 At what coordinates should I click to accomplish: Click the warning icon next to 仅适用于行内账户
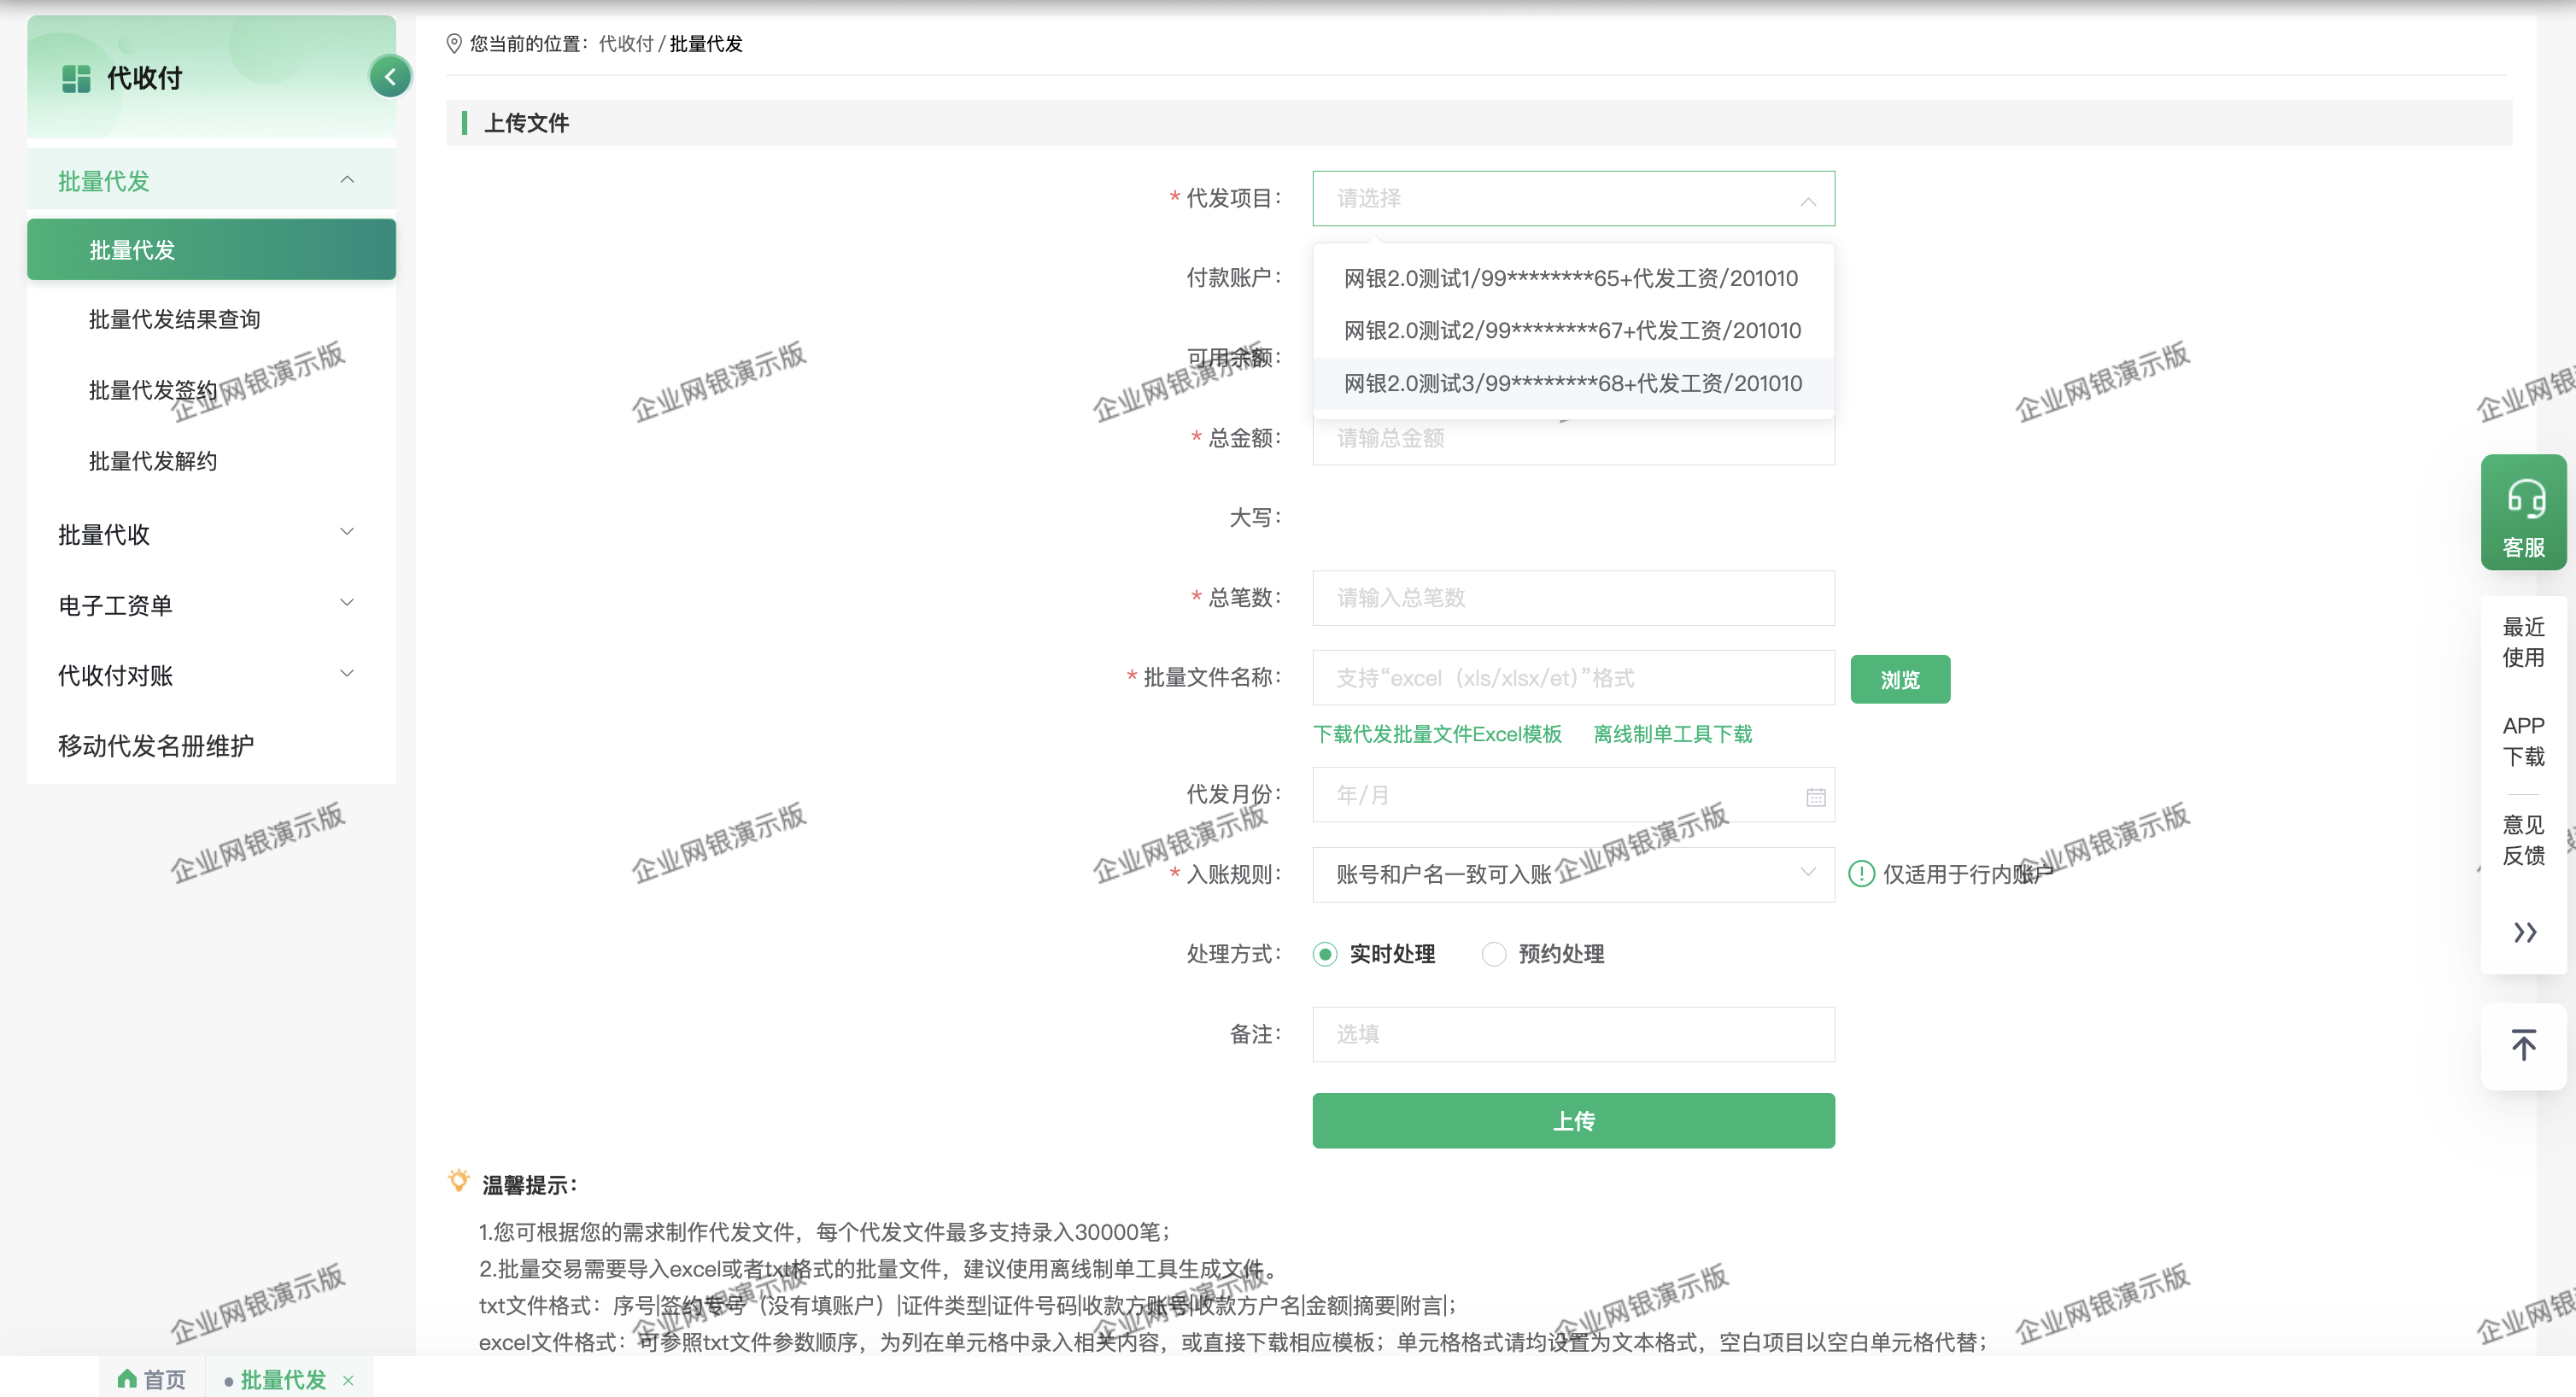[x=1861, y=873]
